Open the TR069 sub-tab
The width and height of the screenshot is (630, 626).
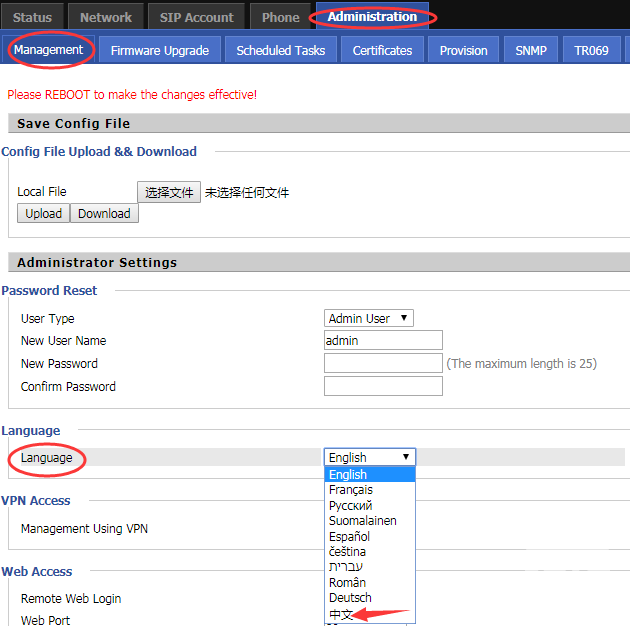click(x=591, y=50)
